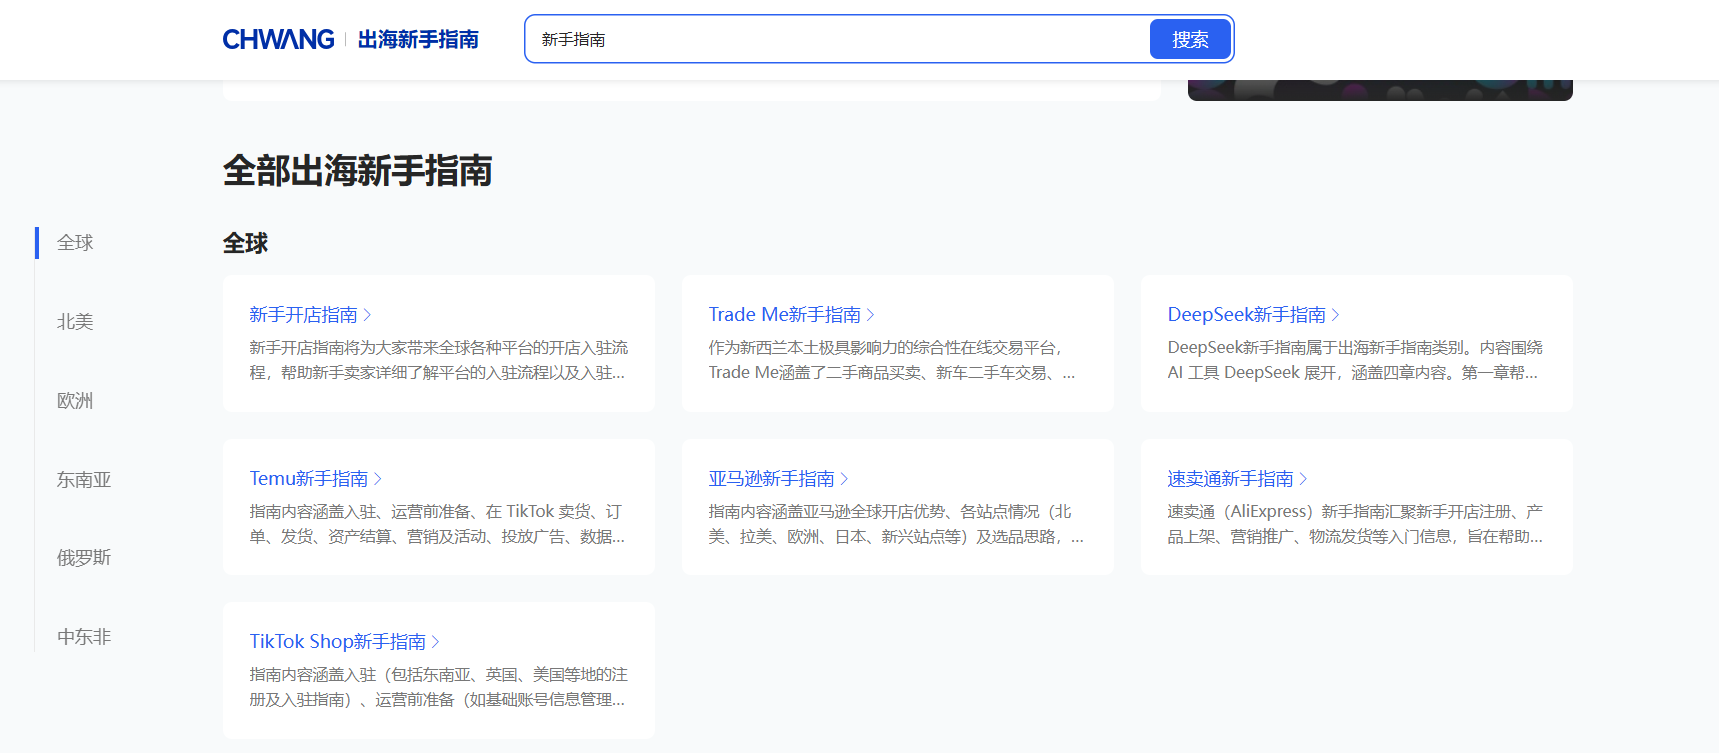Go to 中东非 region in sidebar

point(84,637)
